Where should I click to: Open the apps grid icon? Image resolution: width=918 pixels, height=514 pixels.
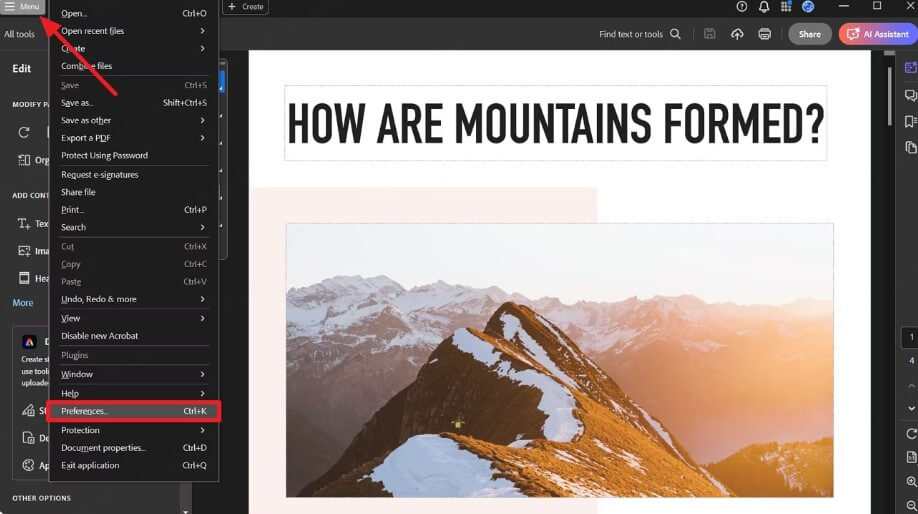[x=786, y=6]
